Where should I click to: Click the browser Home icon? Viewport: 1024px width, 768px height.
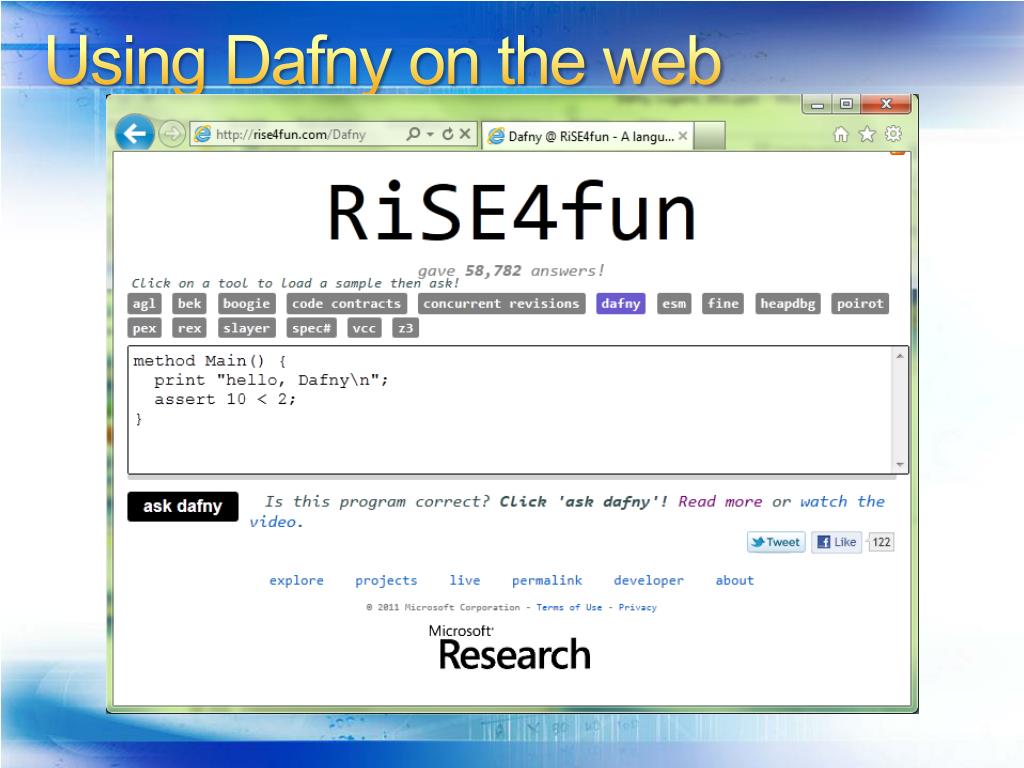[841, 135]
